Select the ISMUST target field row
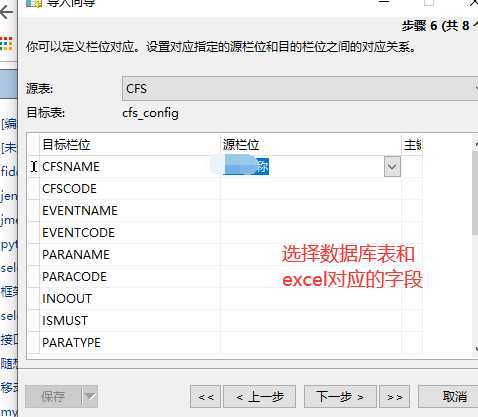The height and width of the screenshot is (417, 478). pyautogui.click(x=130, y=321)
